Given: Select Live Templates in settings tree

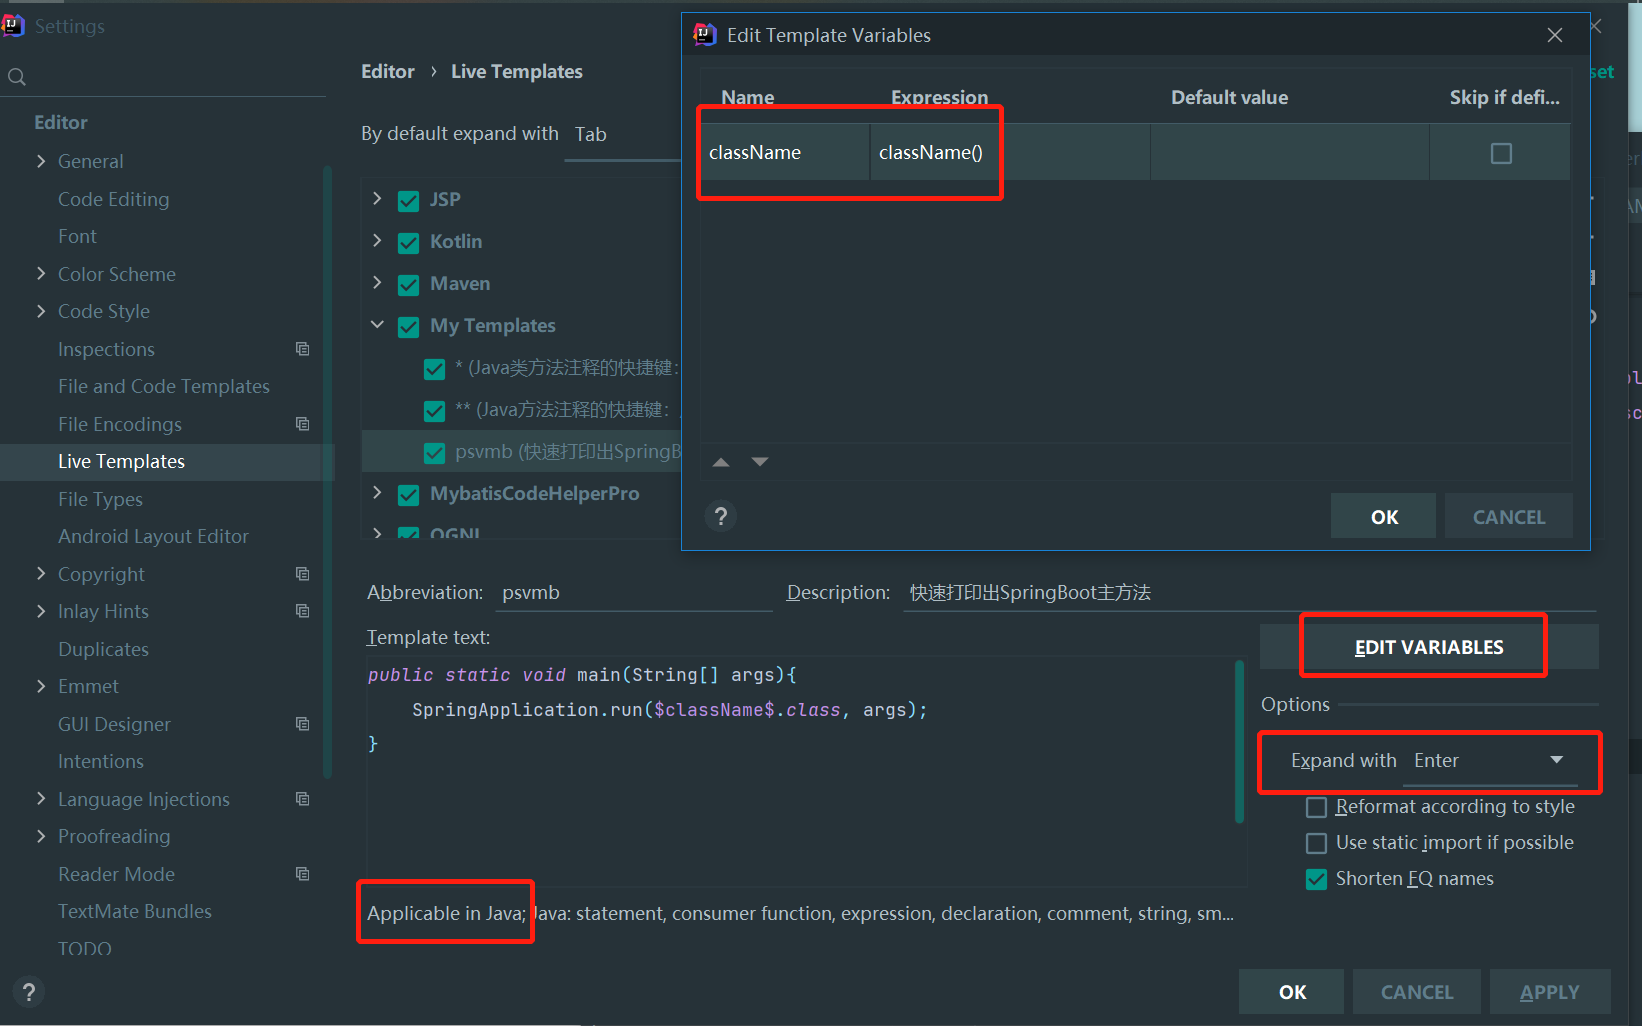Looking at the screenshot, I should click(121, 461).
